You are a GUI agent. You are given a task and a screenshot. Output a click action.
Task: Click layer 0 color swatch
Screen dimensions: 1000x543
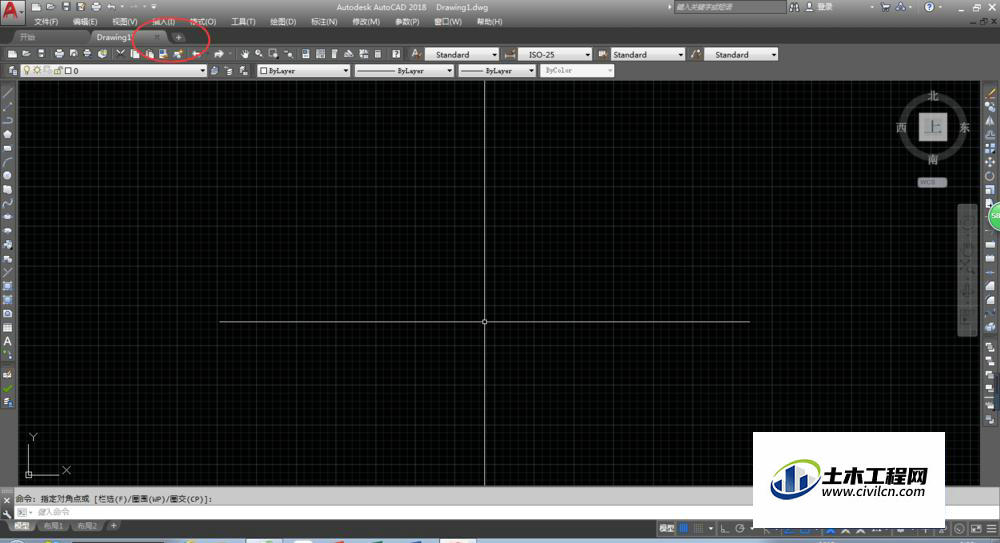68,71
